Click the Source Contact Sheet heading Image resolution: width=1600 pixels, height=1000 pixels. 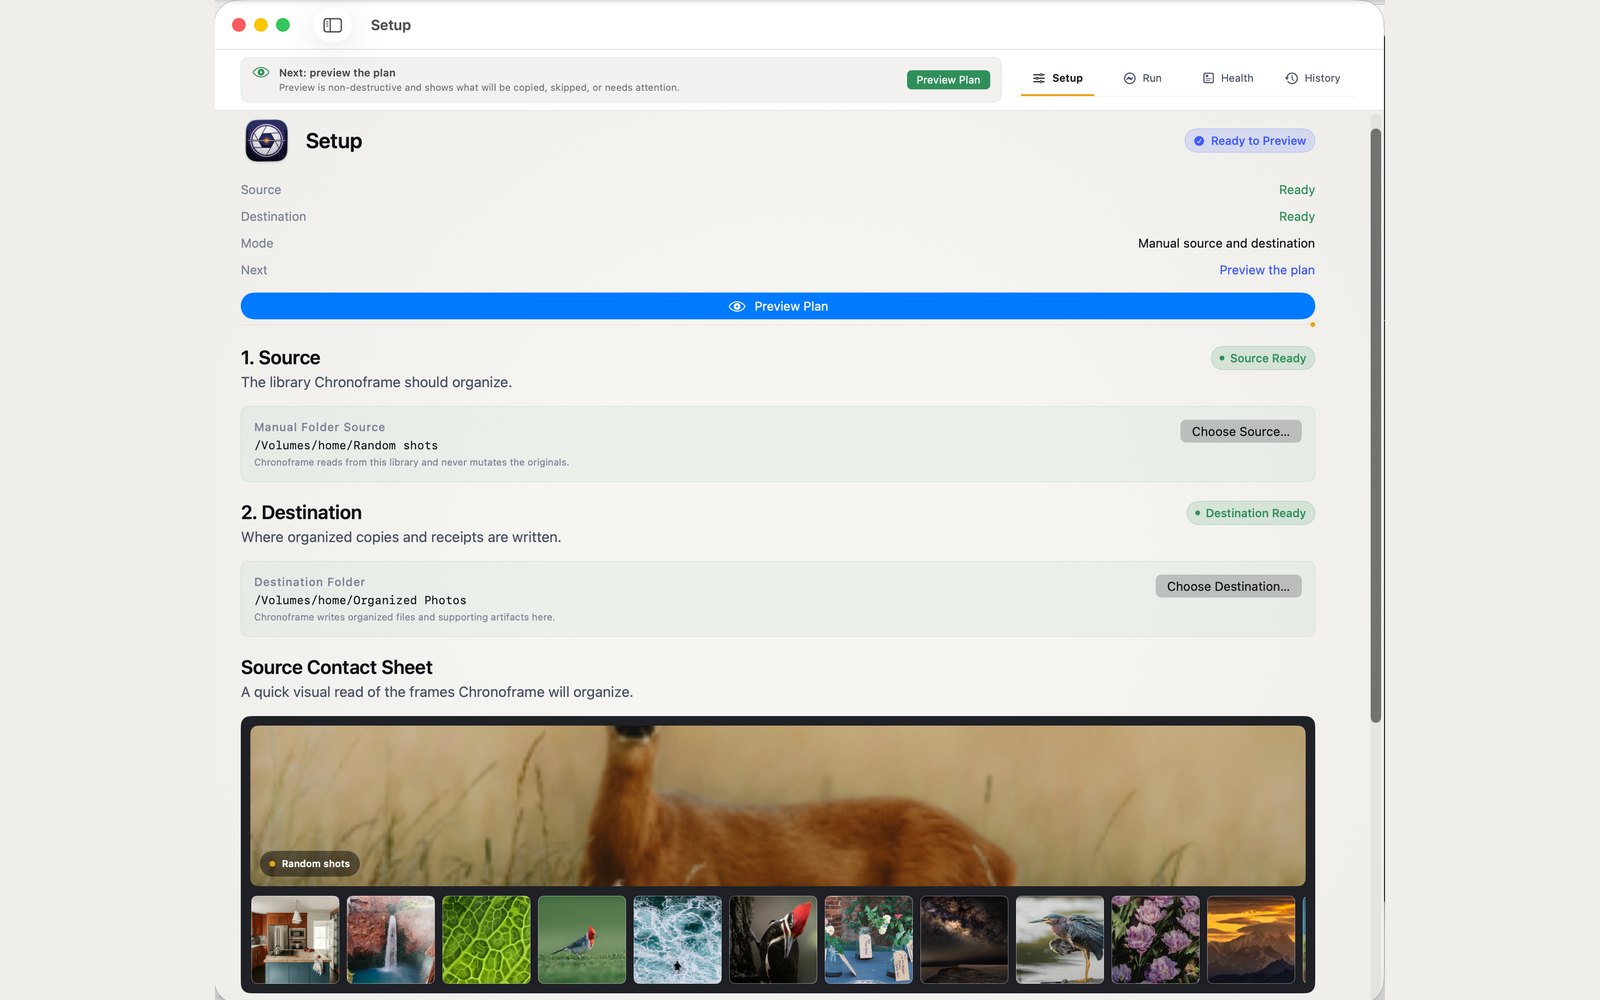point(337,667)
